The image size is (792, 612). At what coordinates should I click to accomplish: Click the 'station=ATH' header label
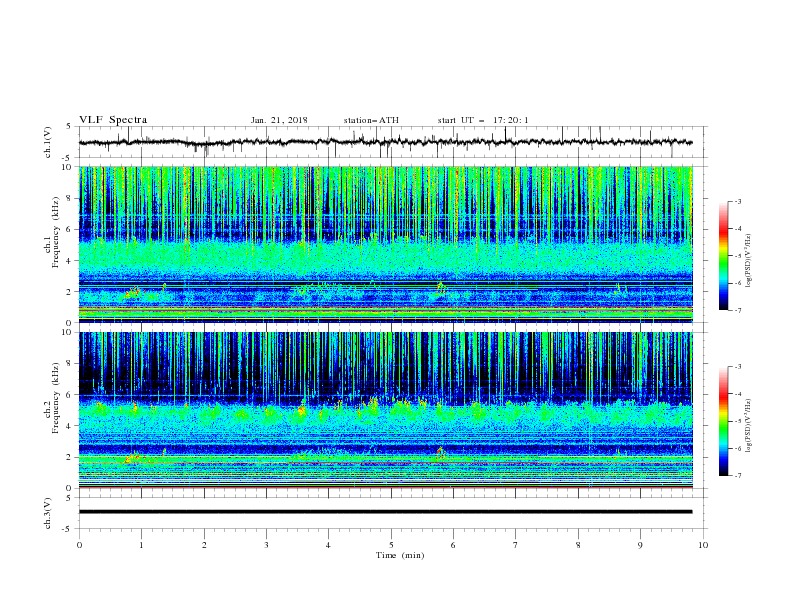[x=371, y=120]
